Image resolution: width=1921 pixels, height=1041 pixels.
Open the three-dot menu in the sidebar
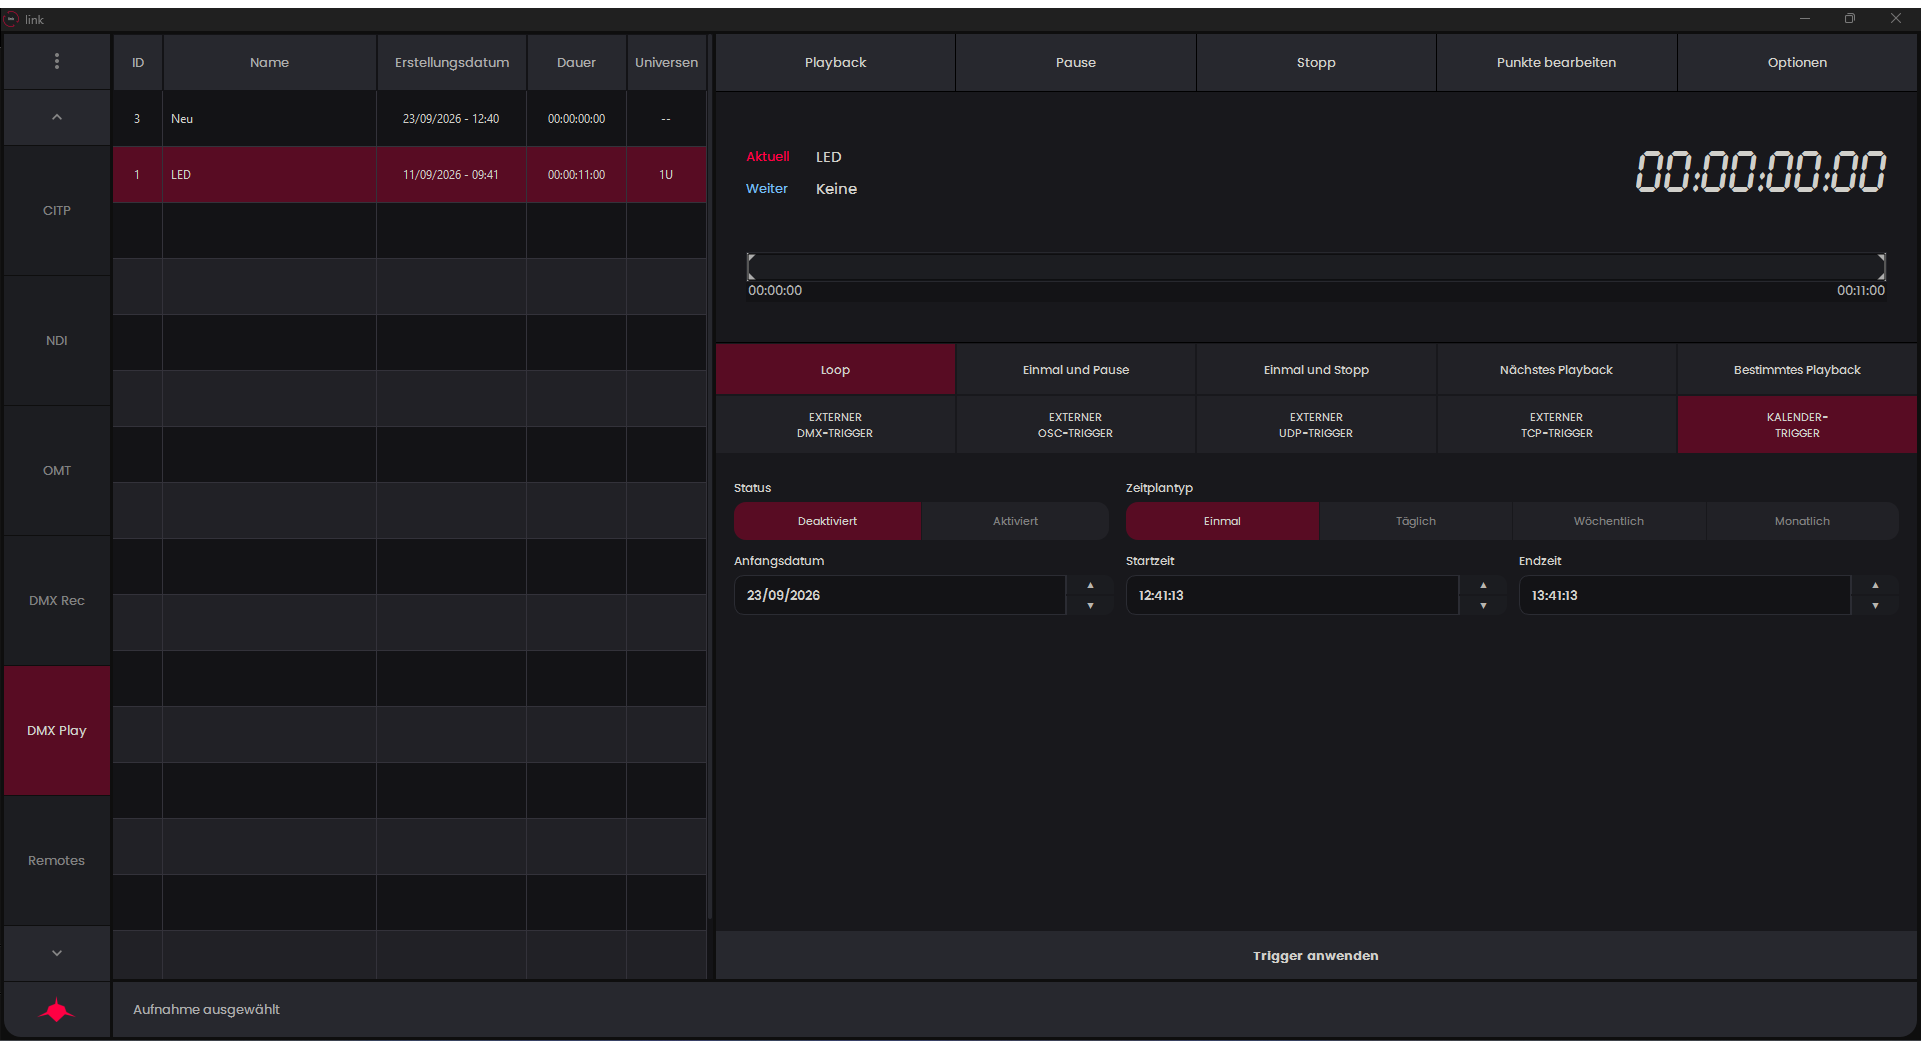pos(57,62)
